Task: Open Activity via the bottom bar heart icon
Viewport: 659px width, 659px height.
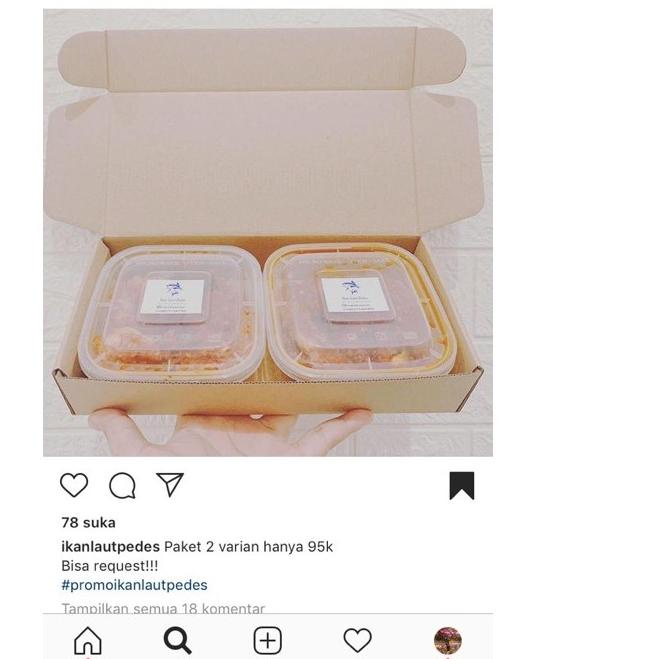Action: pos(357,640)
